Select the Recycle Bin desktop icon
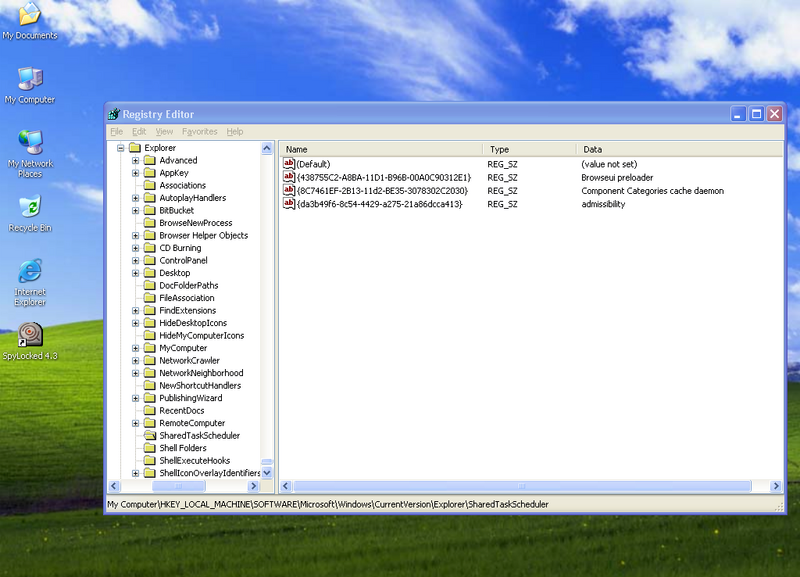This screenshot has height=577, width=800. tap(30, 213)
